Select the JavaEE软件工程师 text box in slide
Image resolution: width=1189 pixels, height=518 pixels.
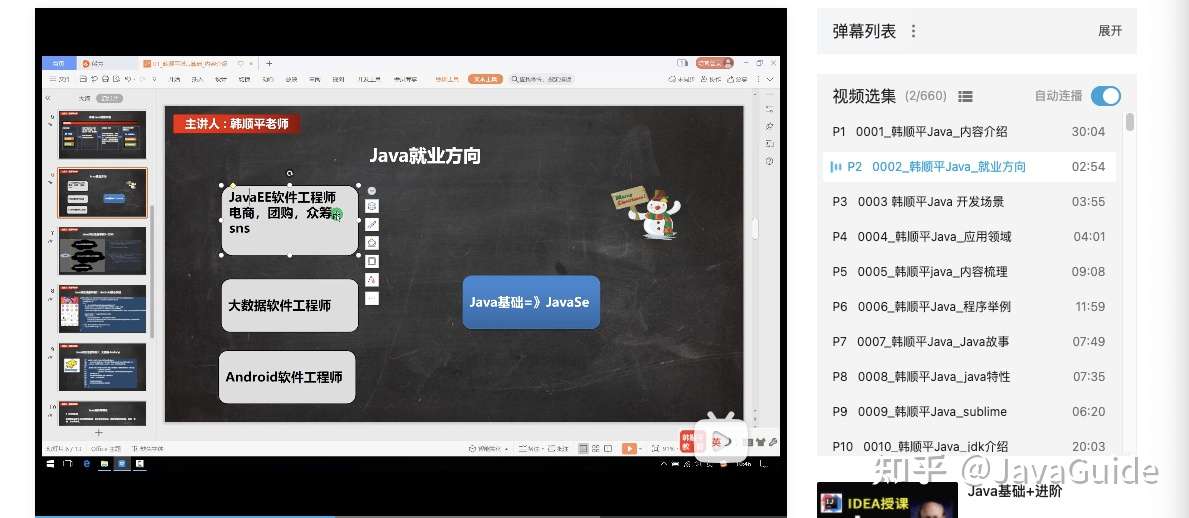coord(290,220)
